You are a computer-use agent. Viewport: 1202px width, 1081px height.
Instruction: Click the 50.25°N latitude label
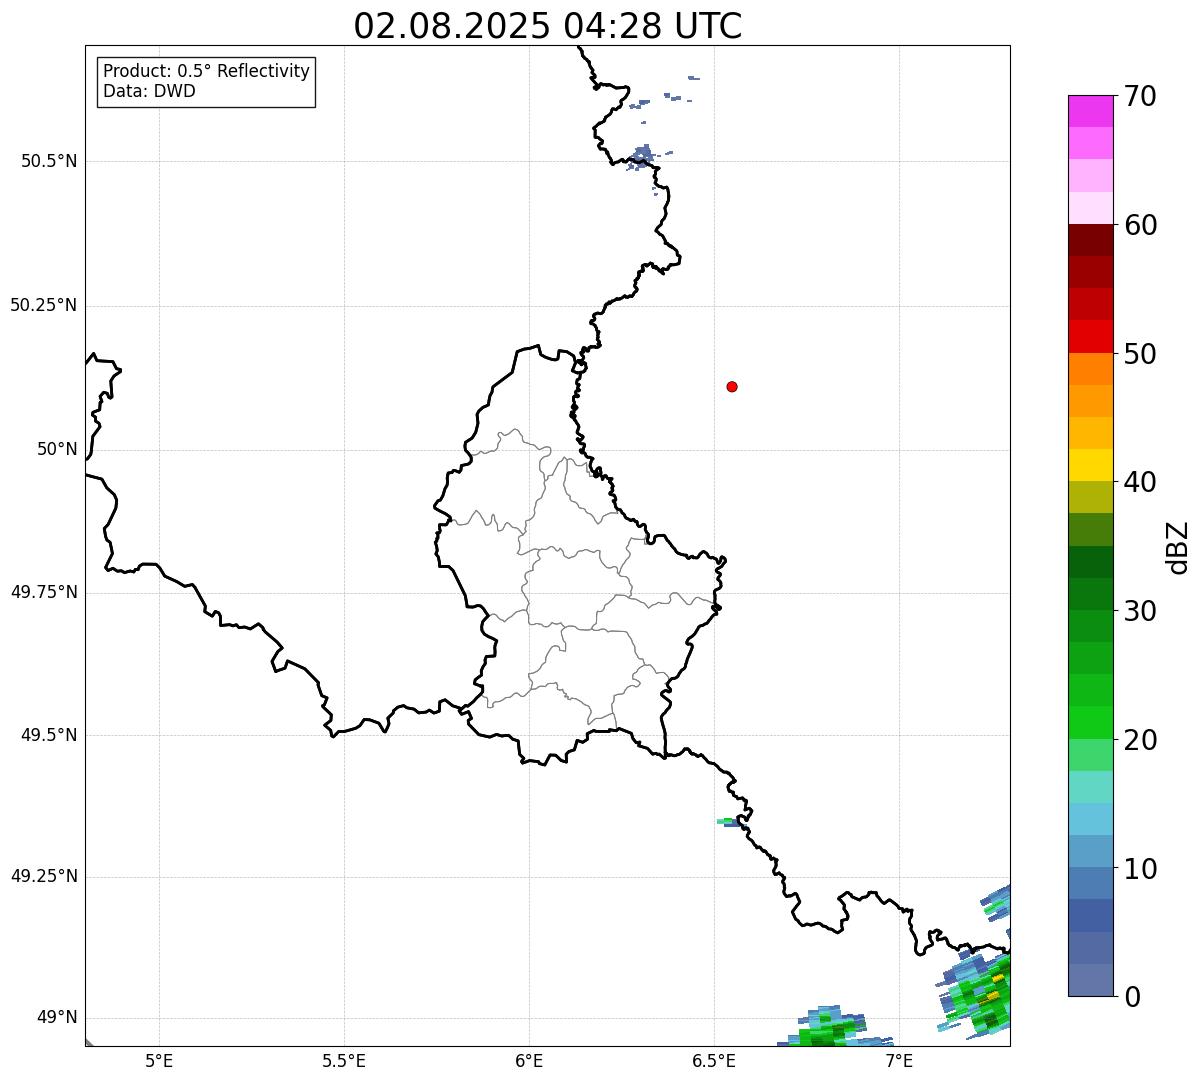pos(44,305)
